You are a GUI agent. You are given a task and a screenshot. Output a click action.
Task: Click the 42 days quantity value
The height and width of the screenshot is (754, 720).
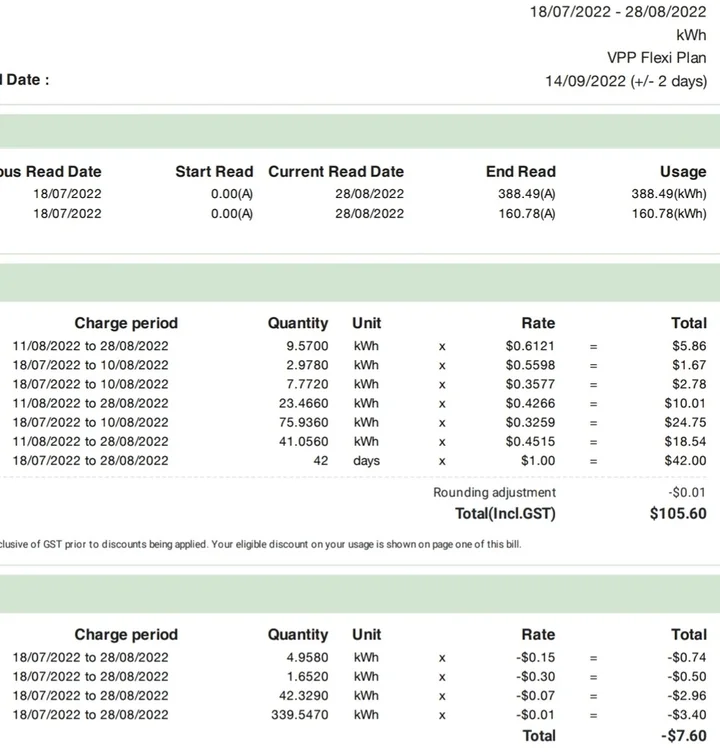320,461
